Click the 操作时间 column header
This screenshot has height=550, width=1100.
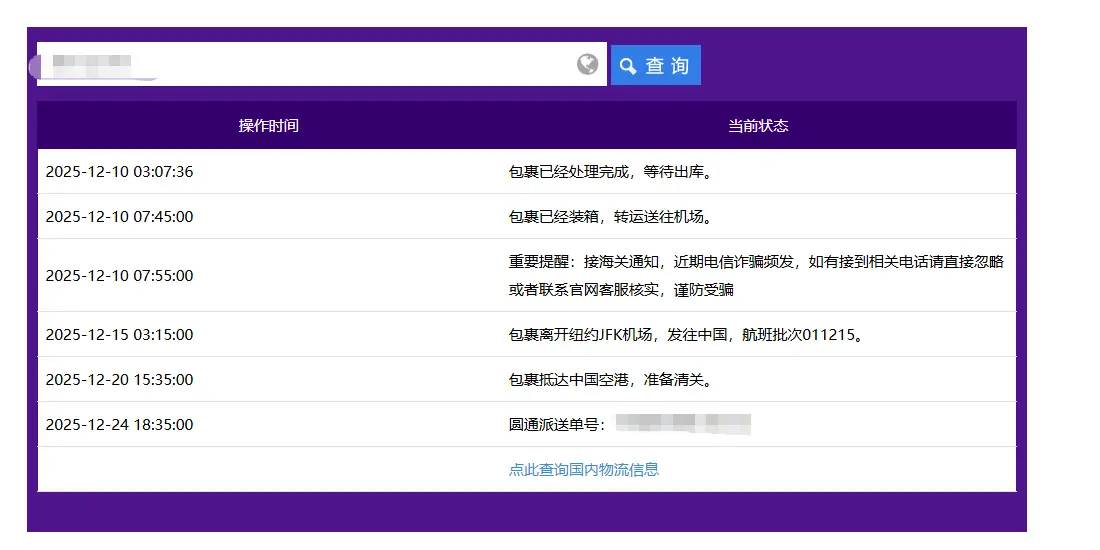coord(269,126)
